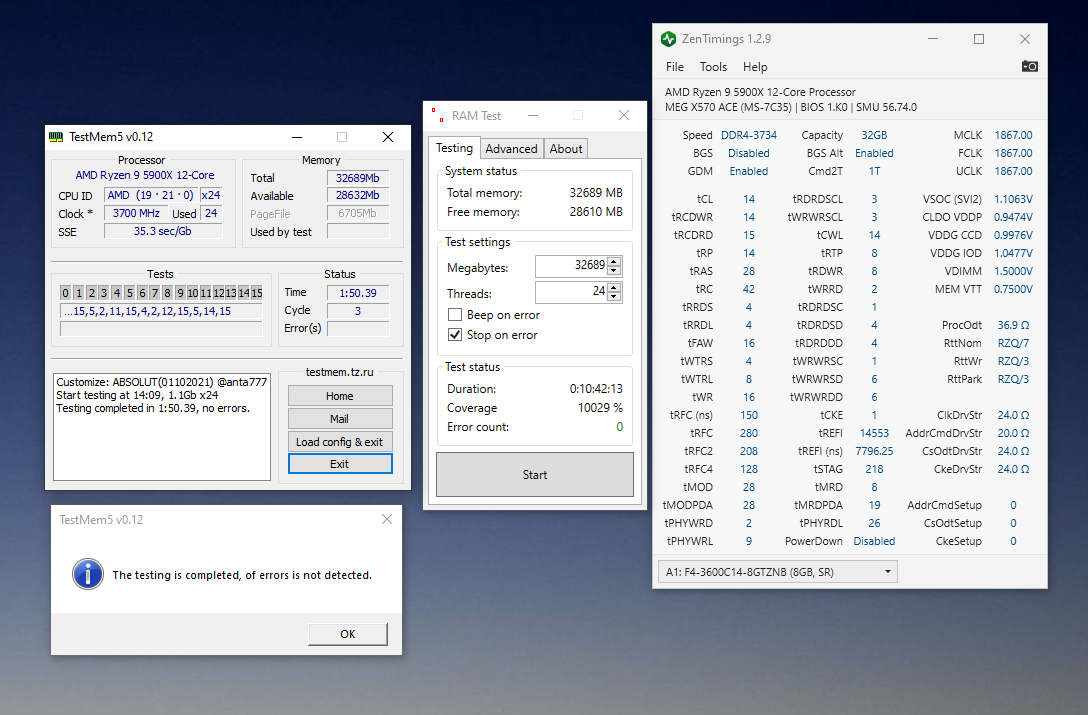Click the tREFI value 14553

874,433
